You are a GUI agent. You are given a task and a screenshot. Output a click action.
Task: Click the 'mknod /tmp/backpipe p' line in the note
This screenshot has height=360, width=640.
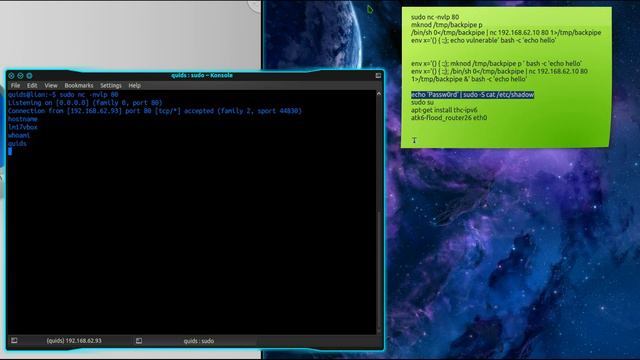(x=447, y=25)
